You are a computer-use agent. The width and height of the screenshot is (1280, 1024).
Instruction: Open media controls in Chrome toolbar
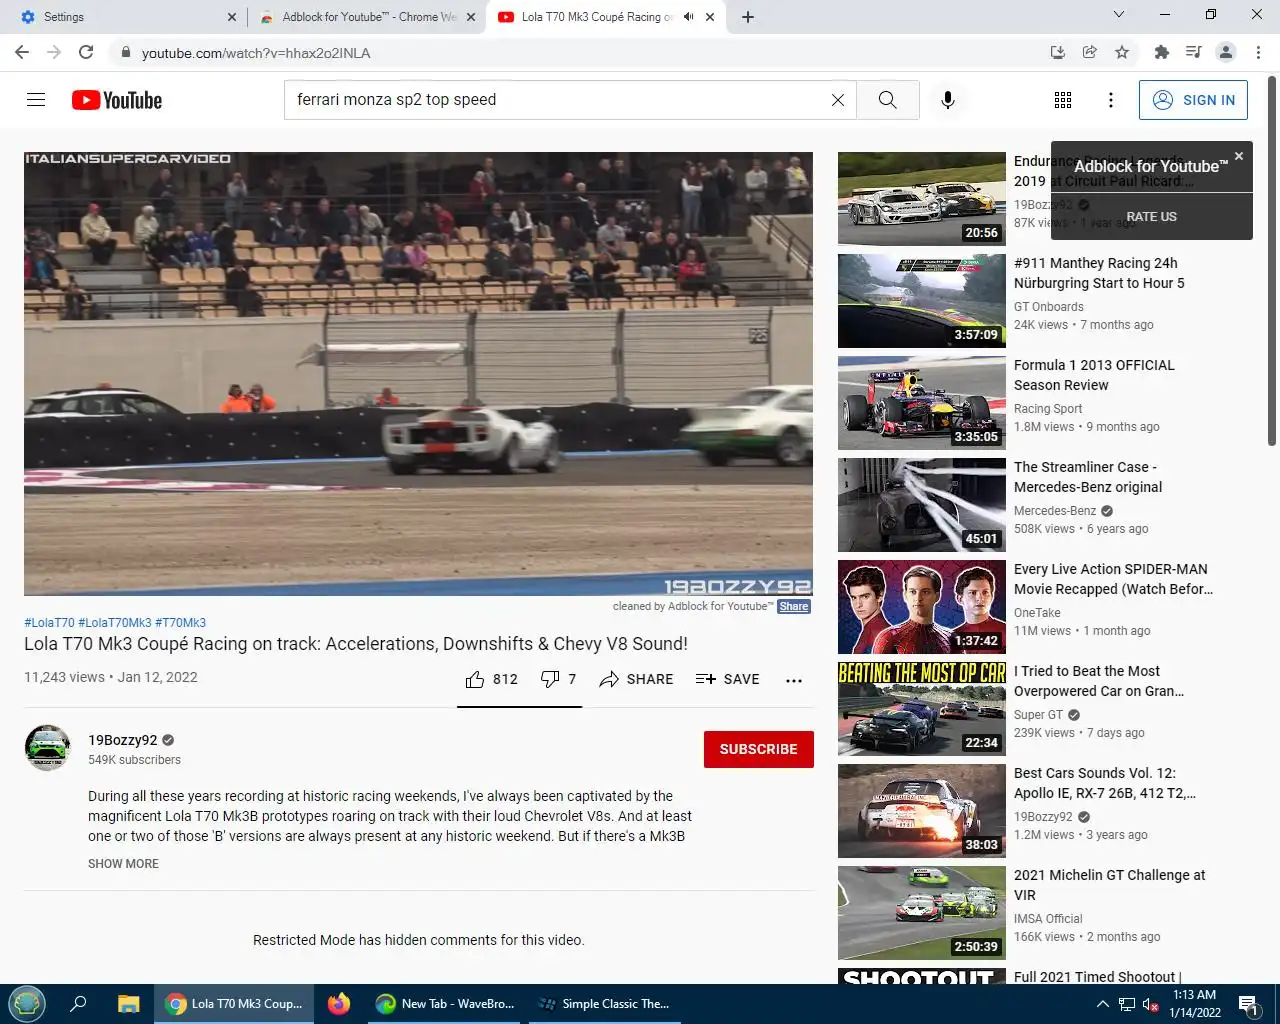[x=1193, y=52]
